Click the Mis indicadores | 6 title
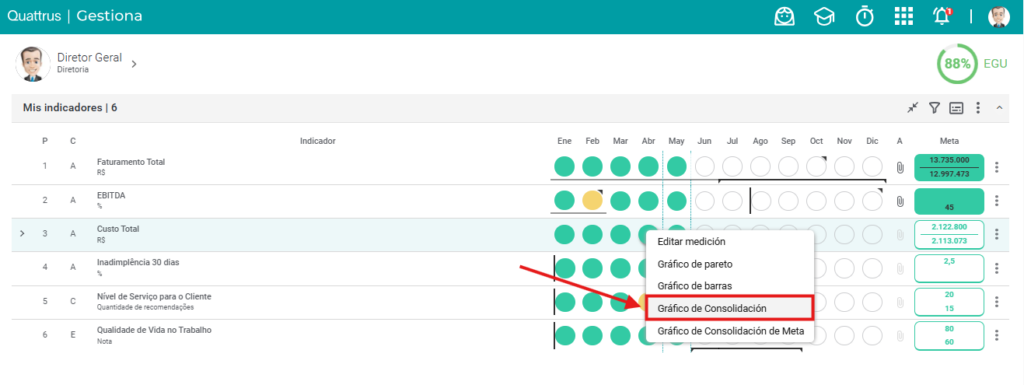Viewport: 1024px width, 385px height. [70, 108]
